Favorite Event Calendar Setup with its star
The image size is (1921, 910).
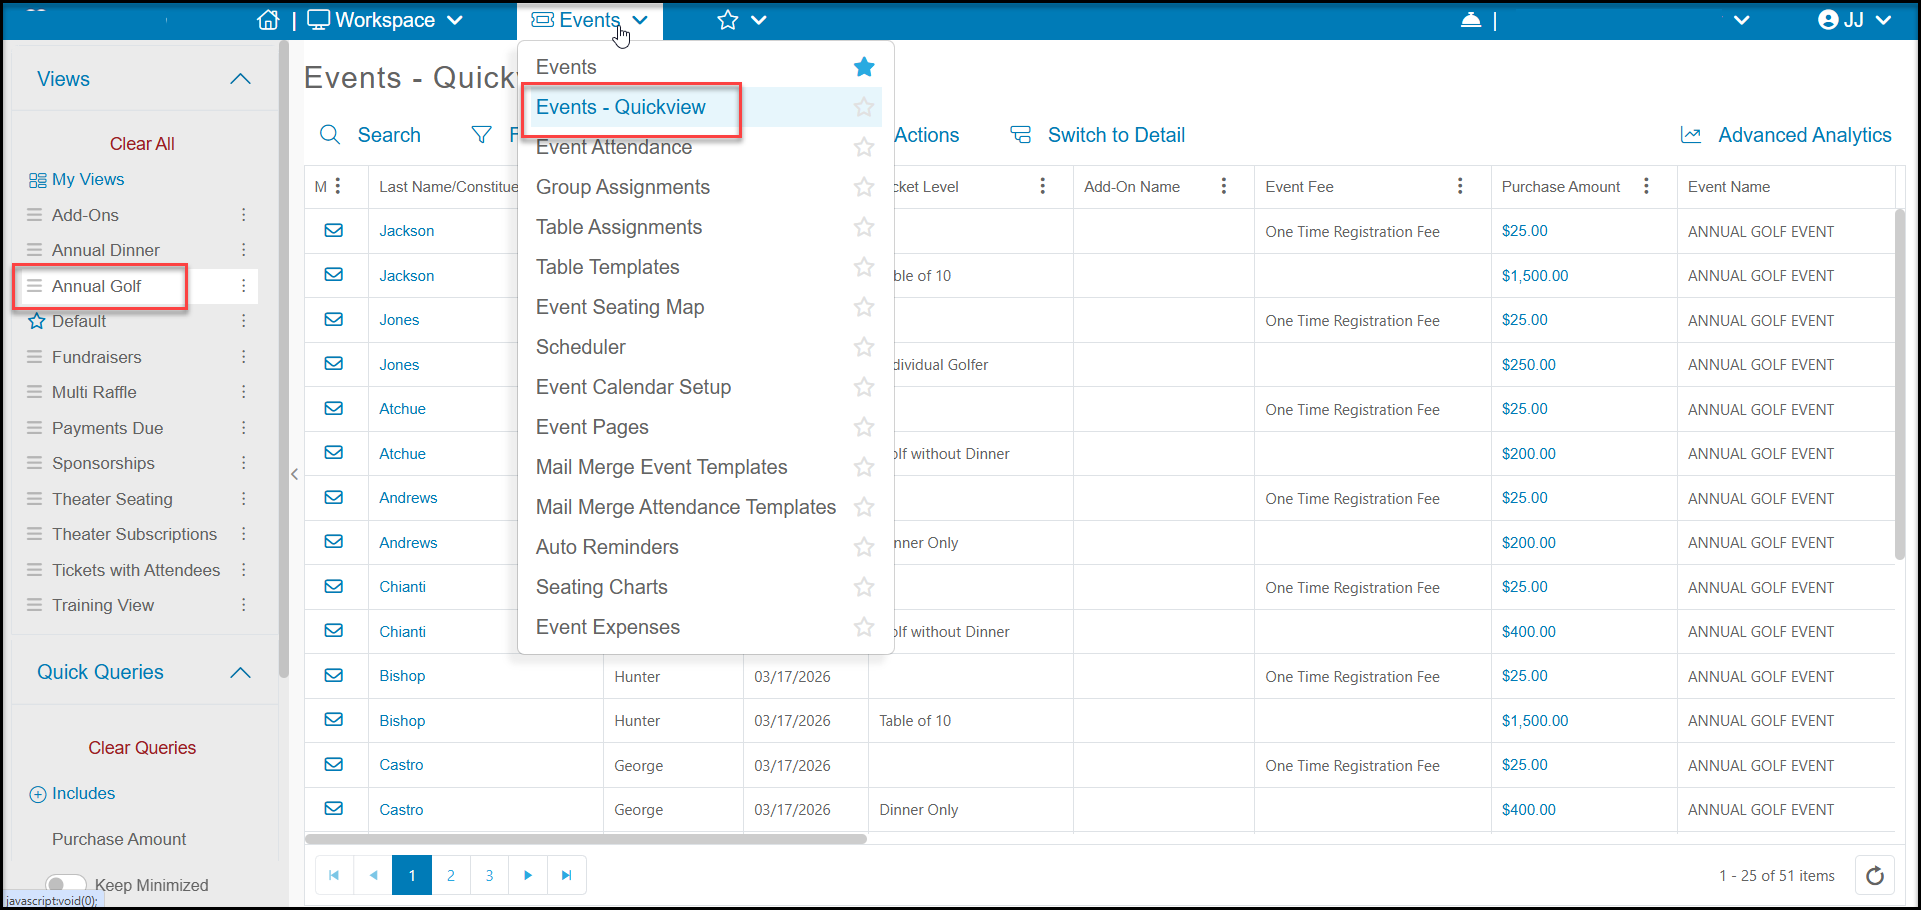pos(864,387)
